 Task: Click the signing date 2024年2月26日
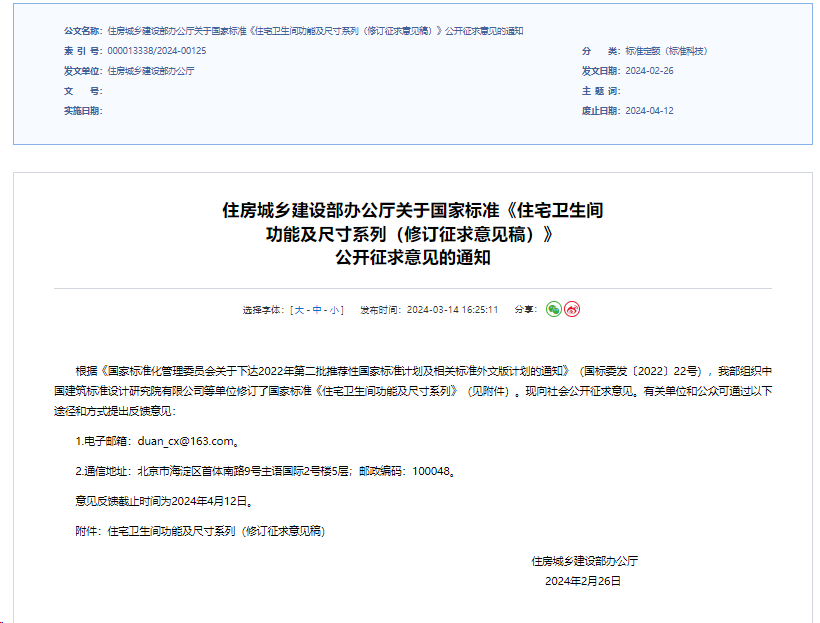coord(583,581)
